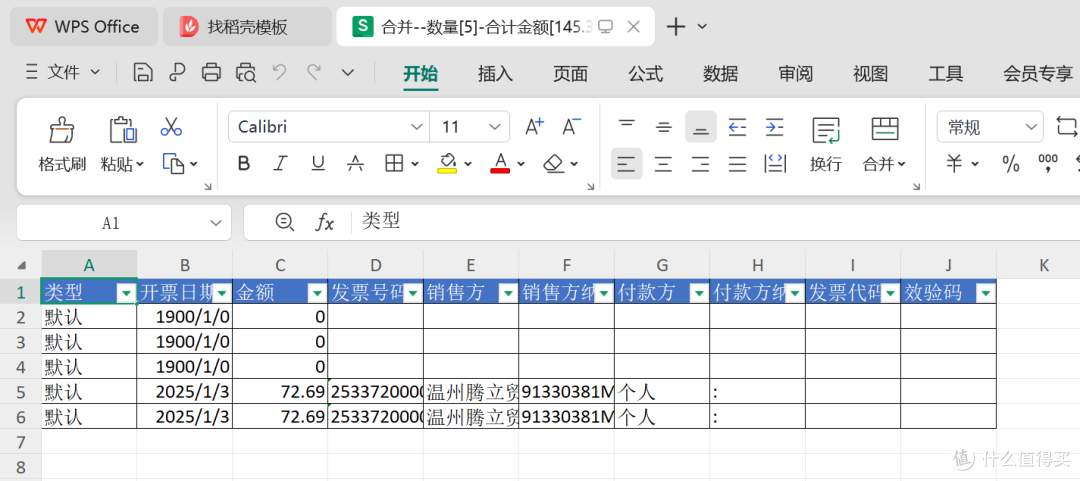Expand the quick access toolbar chevron
Screen dimensions: 1080x481
349,72
